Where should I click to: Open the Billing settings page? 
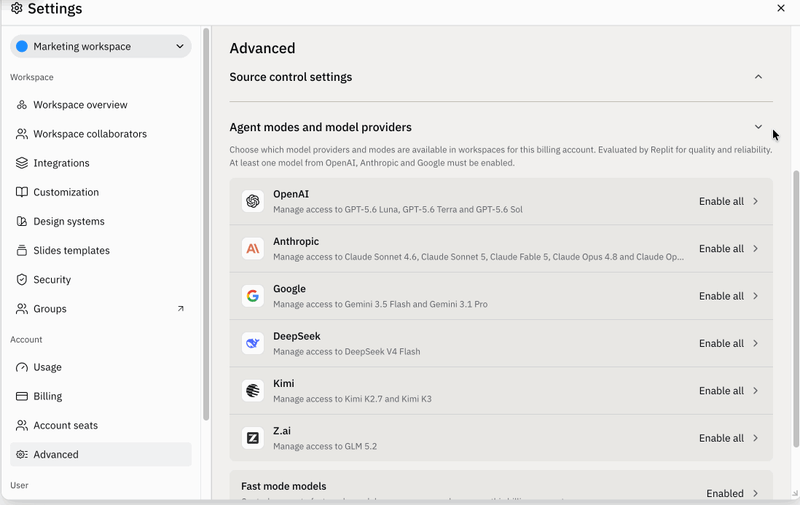click(101, 396)
